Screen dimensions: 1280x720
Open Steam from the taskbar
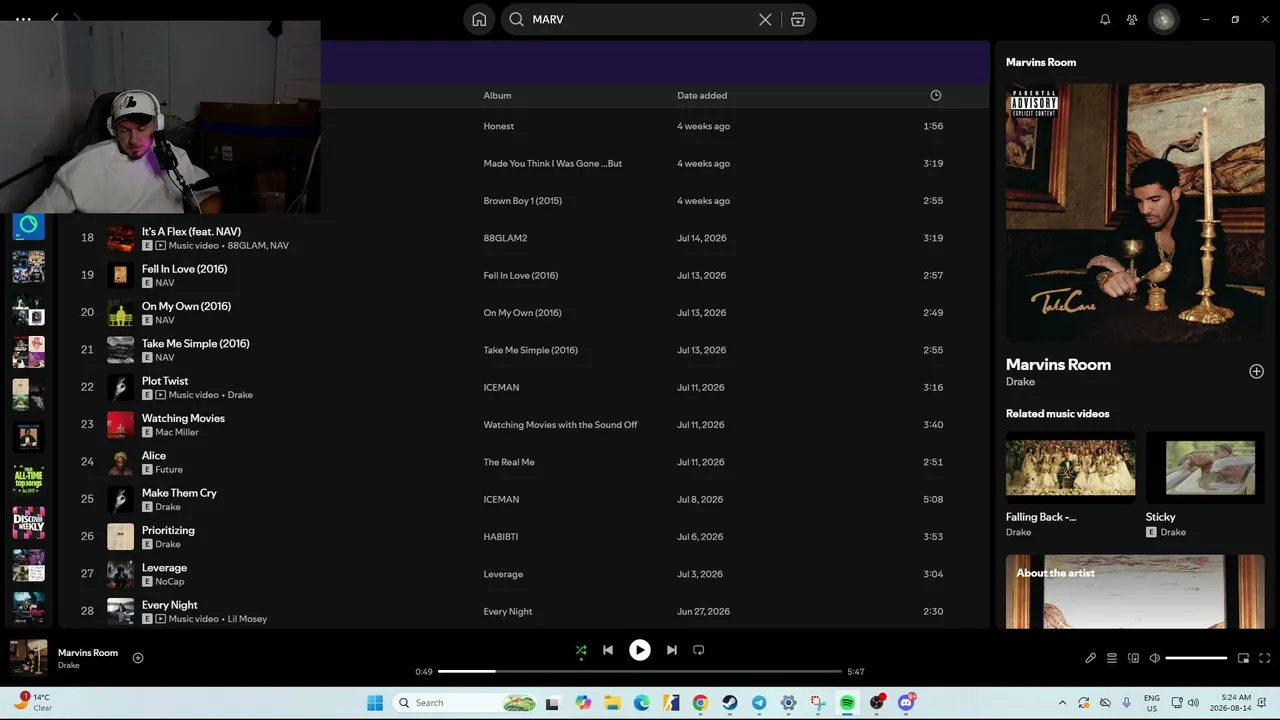coord(730,703)
